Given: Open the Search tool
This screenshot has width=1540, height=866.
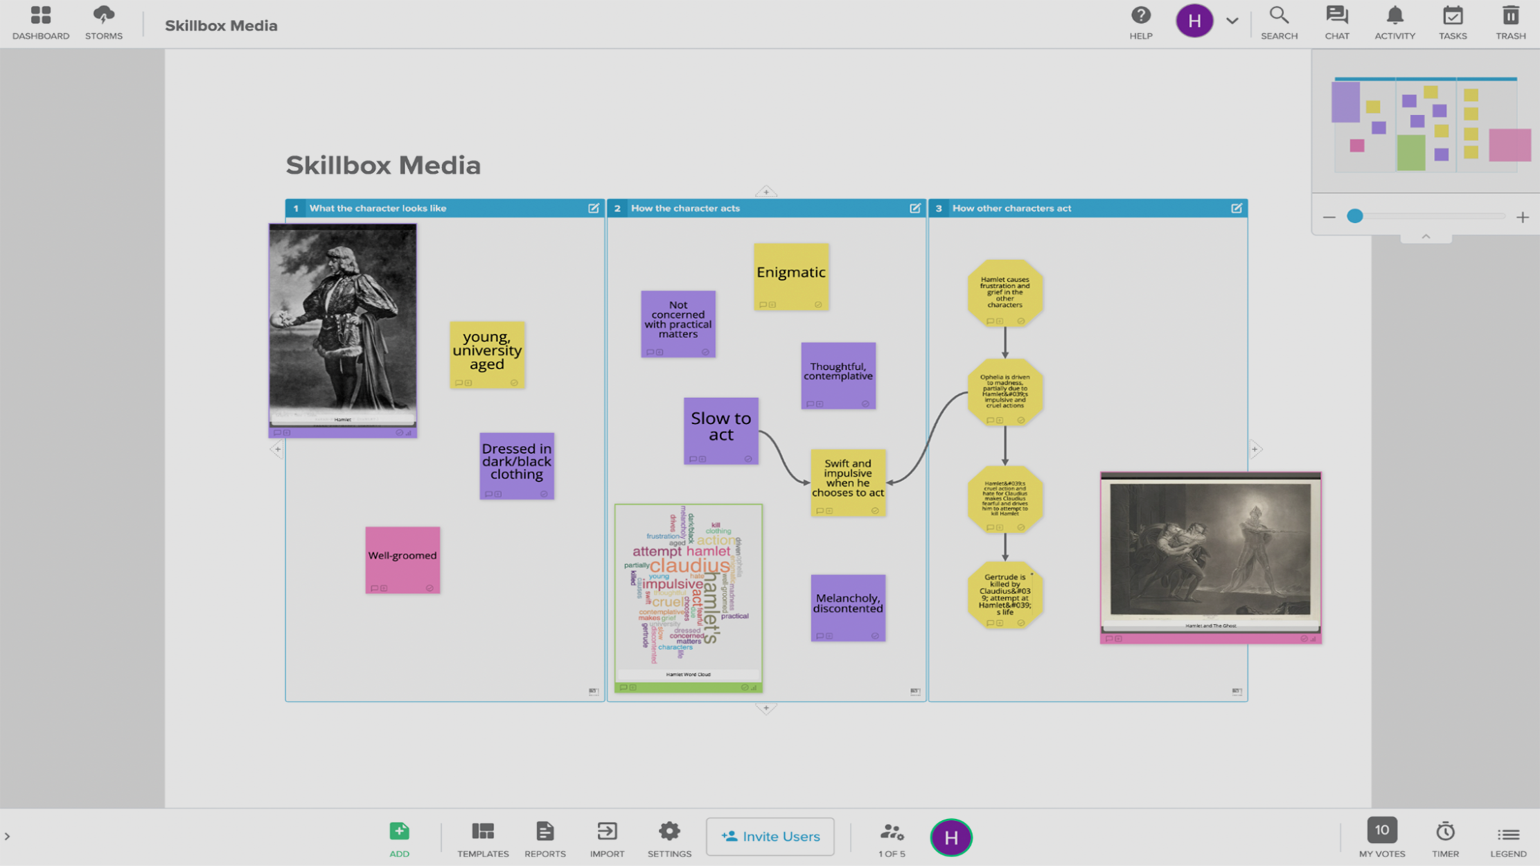Looking at the screenshot, I should click(x=1278, y=23).
